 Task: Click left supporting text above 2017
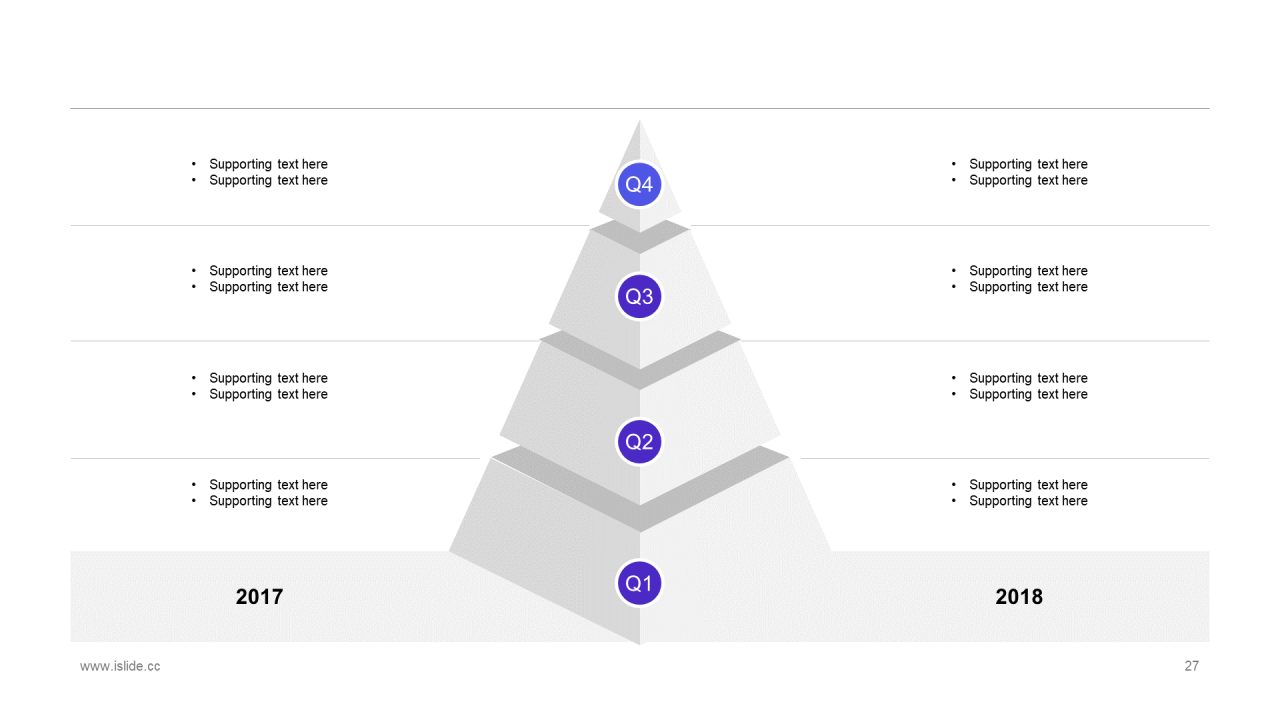click(259, 493)
